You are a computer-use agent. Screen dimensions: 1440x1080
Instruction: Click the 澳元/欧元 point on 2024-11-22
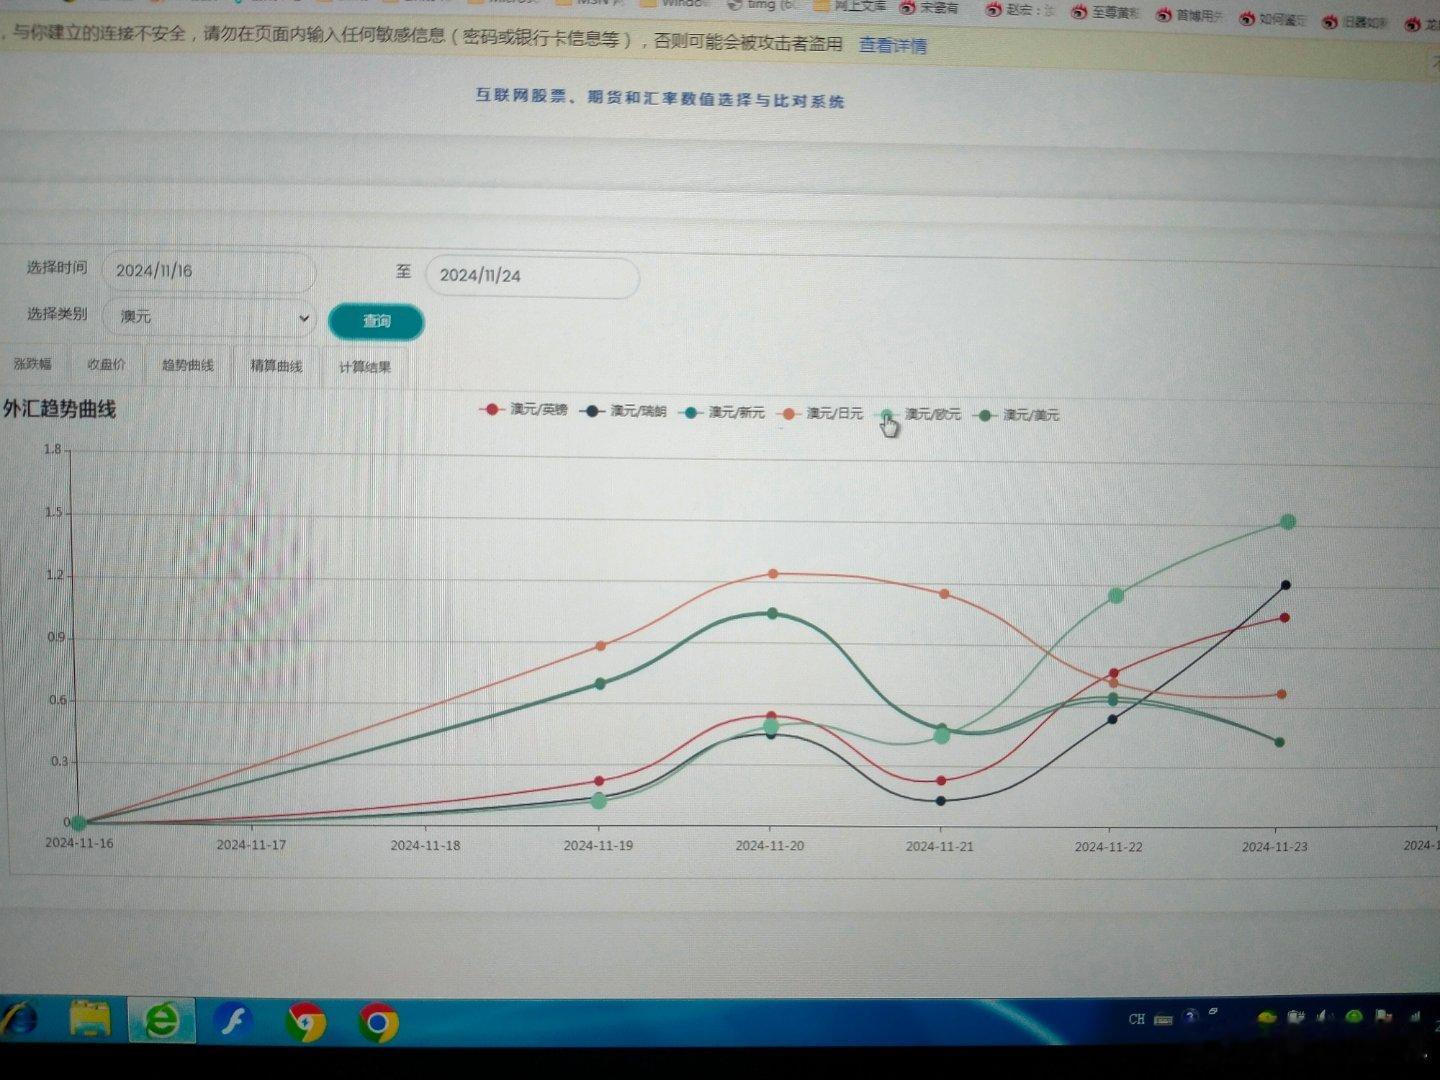pos(1116,596)
